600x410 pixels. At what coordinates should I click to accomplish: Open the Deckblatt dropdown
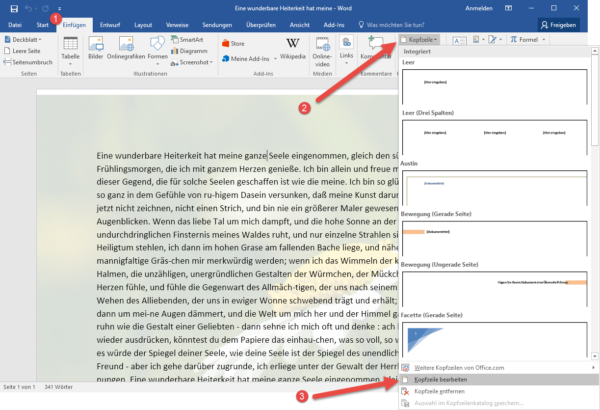(23, 39)
